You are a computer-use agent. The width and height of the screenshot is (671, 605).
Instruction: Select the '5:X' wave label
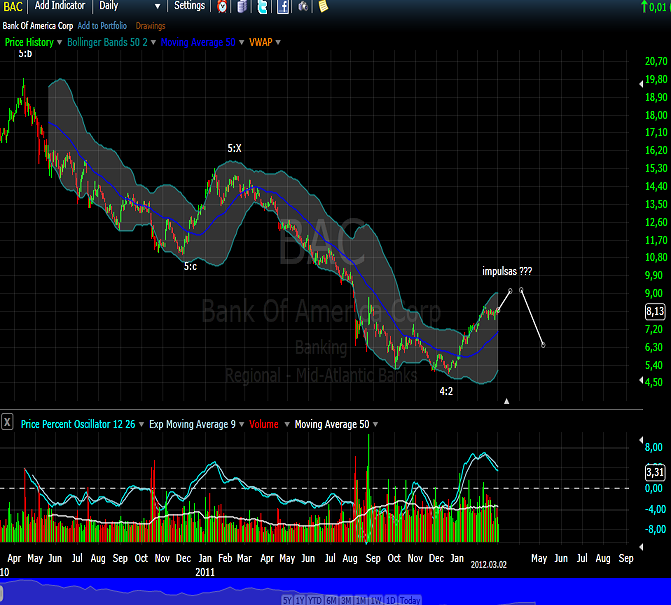click(235, 148)
